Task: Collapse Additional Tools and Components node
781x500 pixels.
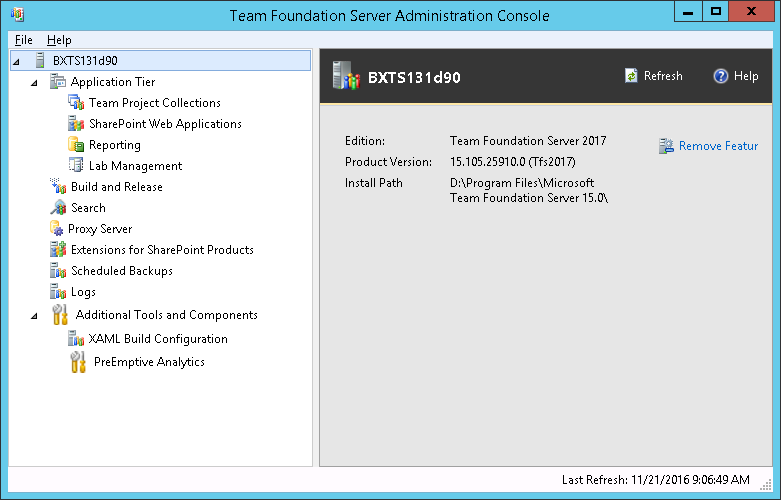Action: (x=34, y=316)
